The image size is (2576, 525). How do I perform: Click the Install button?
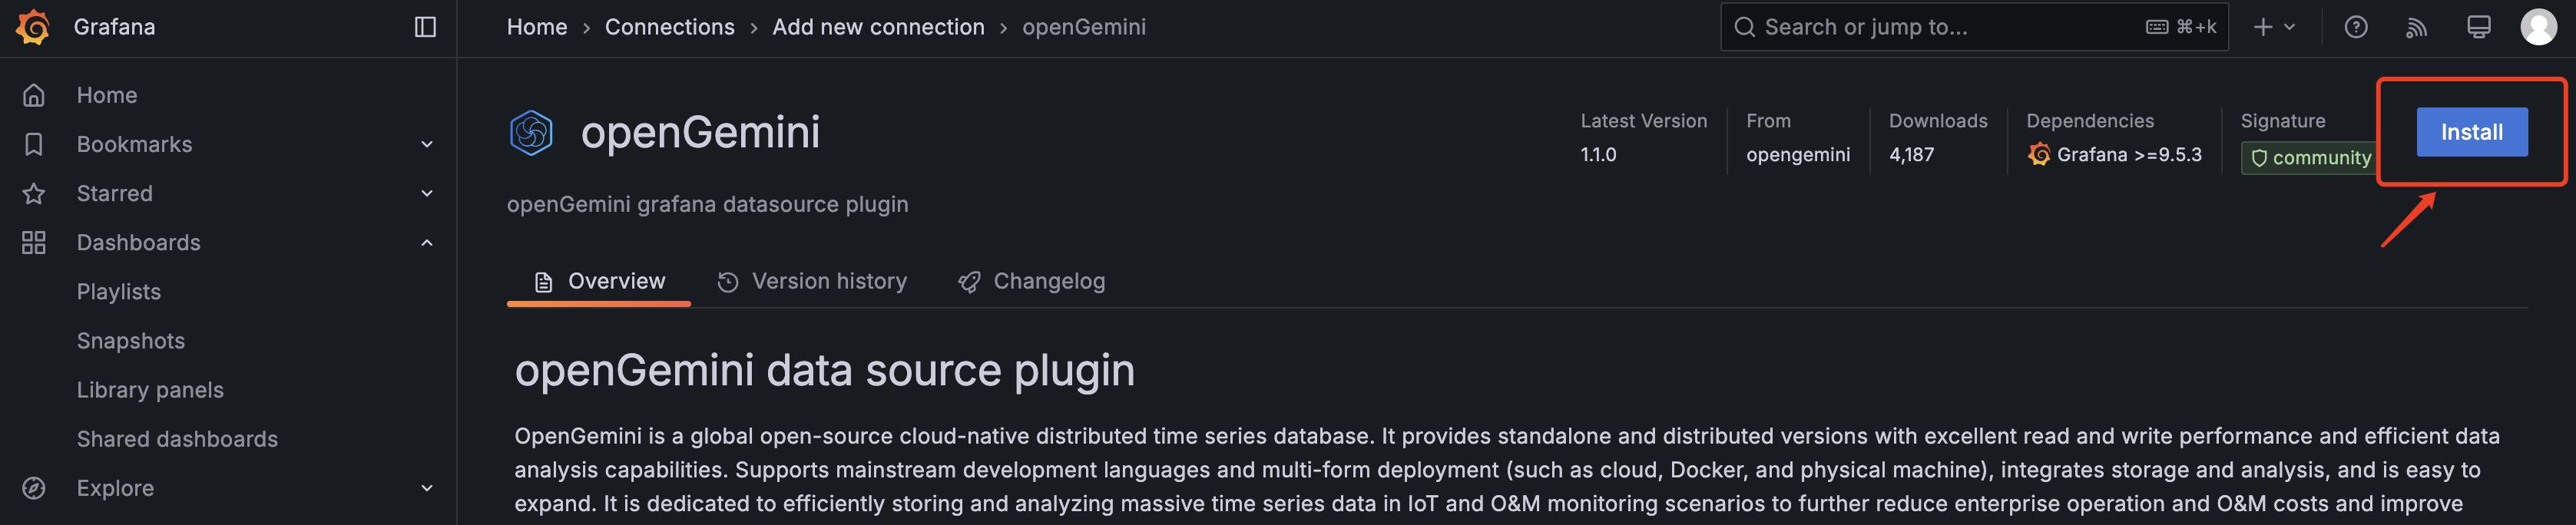point(2471,132)
